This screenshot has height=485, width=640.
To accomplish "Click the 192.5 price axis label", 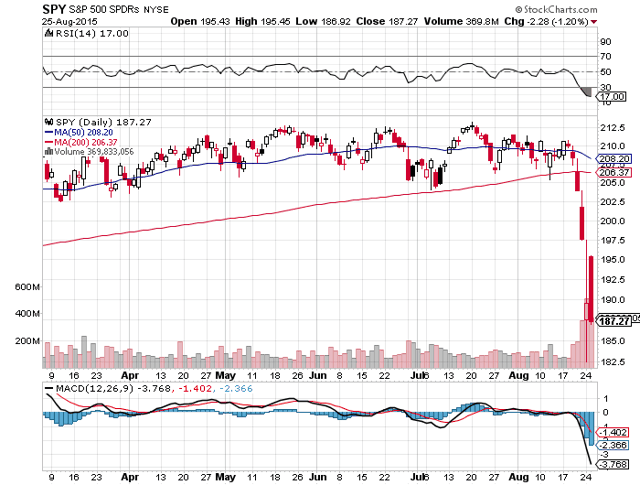I will (x=612, y=280).
